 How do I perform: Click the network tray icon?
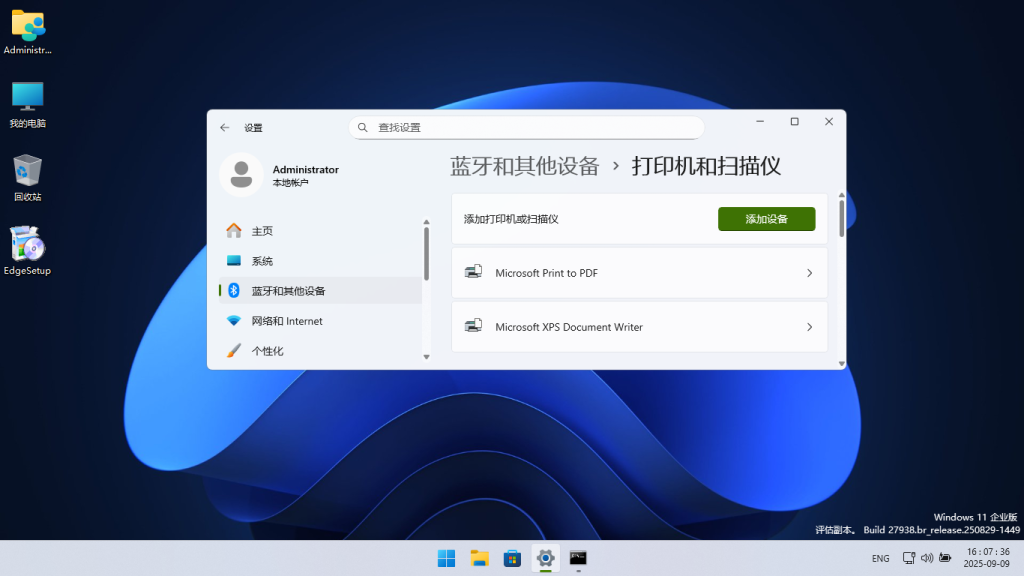coord(908,558)
